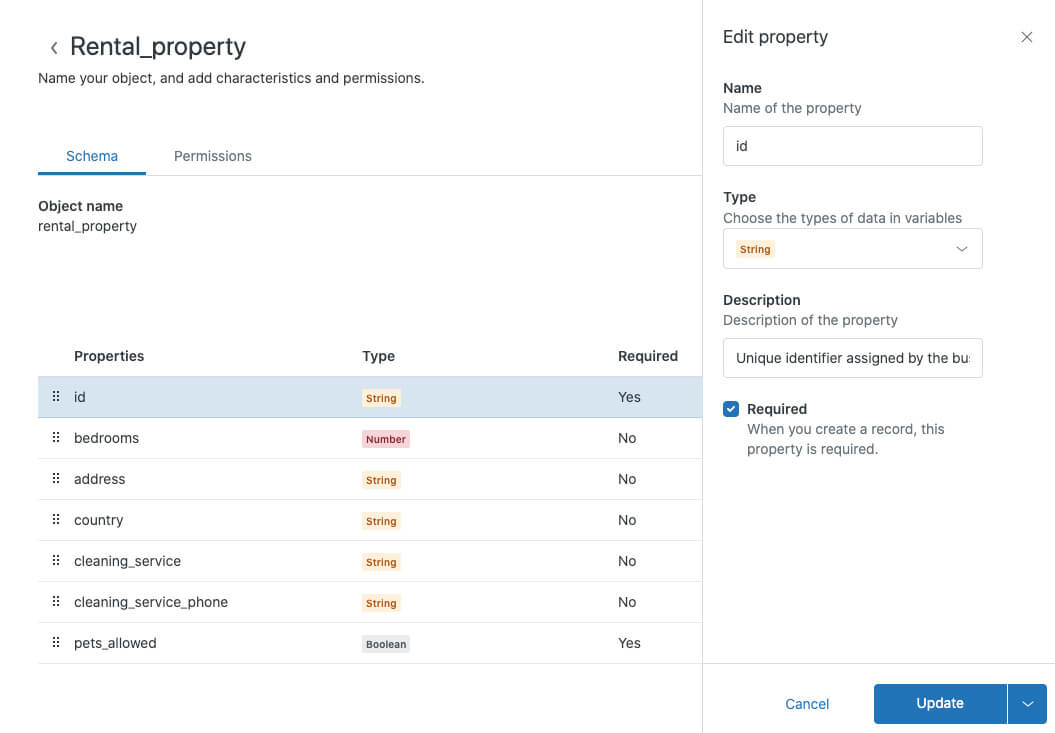Switch to the Schema tab
1055x733 pixels.
coord(92,156)
